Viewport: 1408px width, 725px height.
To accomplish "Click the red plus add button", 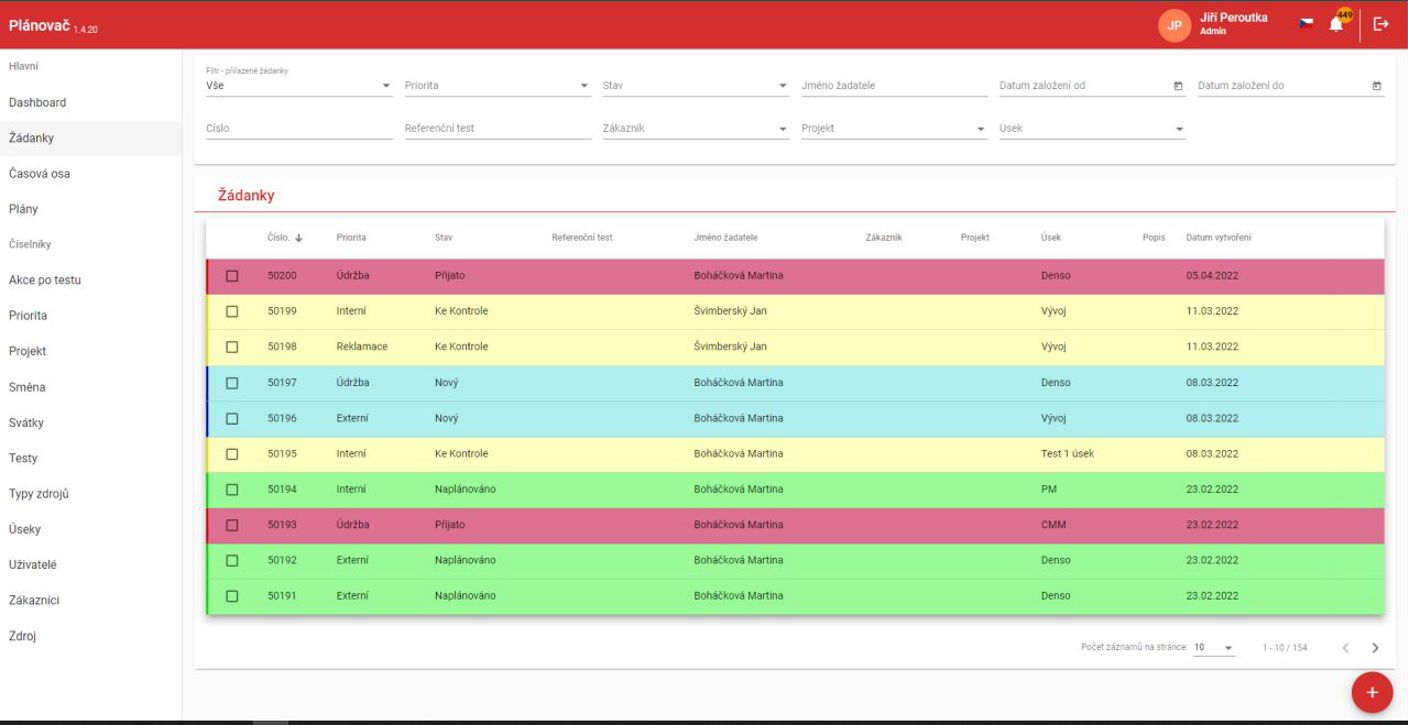I will 1371,692.
